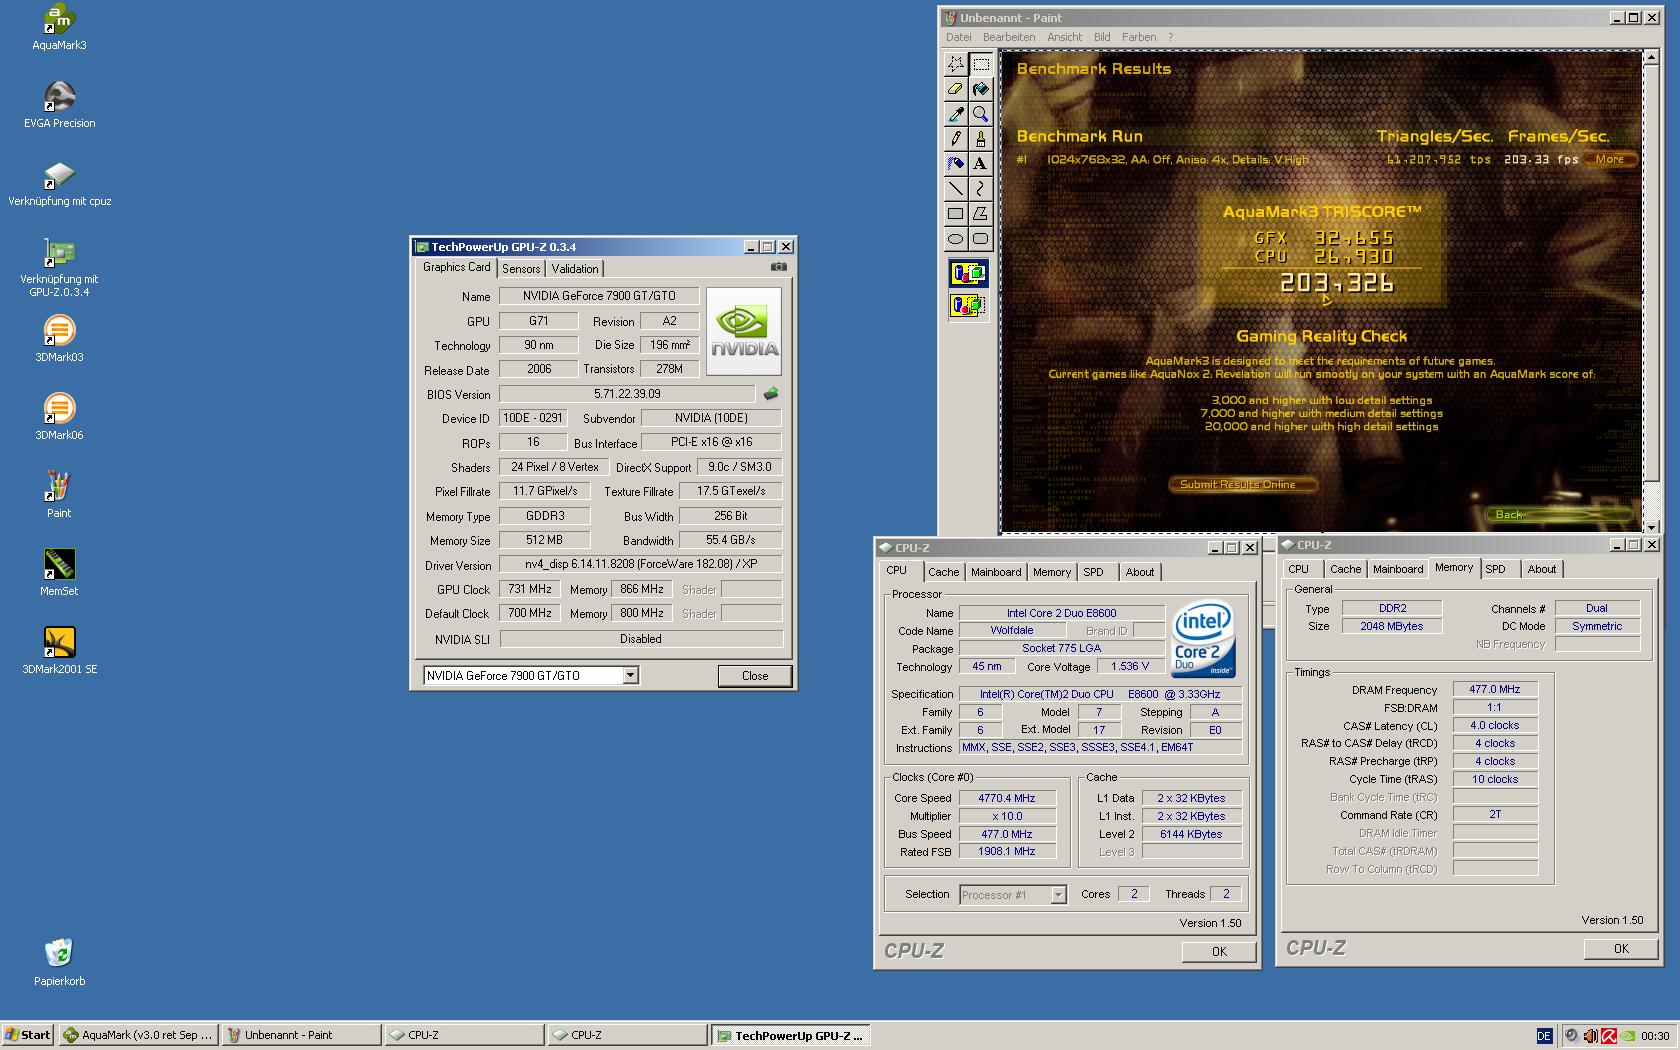Select the MemSet desktop icon
The height and width of the screenshot is (1050, 1680).
tap(59, 573)
